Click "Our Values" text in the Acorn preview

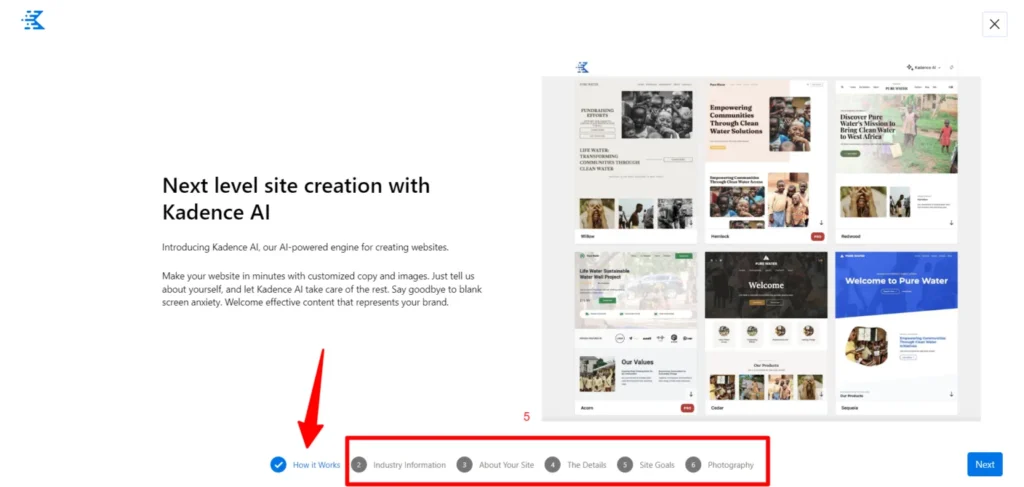637,361
